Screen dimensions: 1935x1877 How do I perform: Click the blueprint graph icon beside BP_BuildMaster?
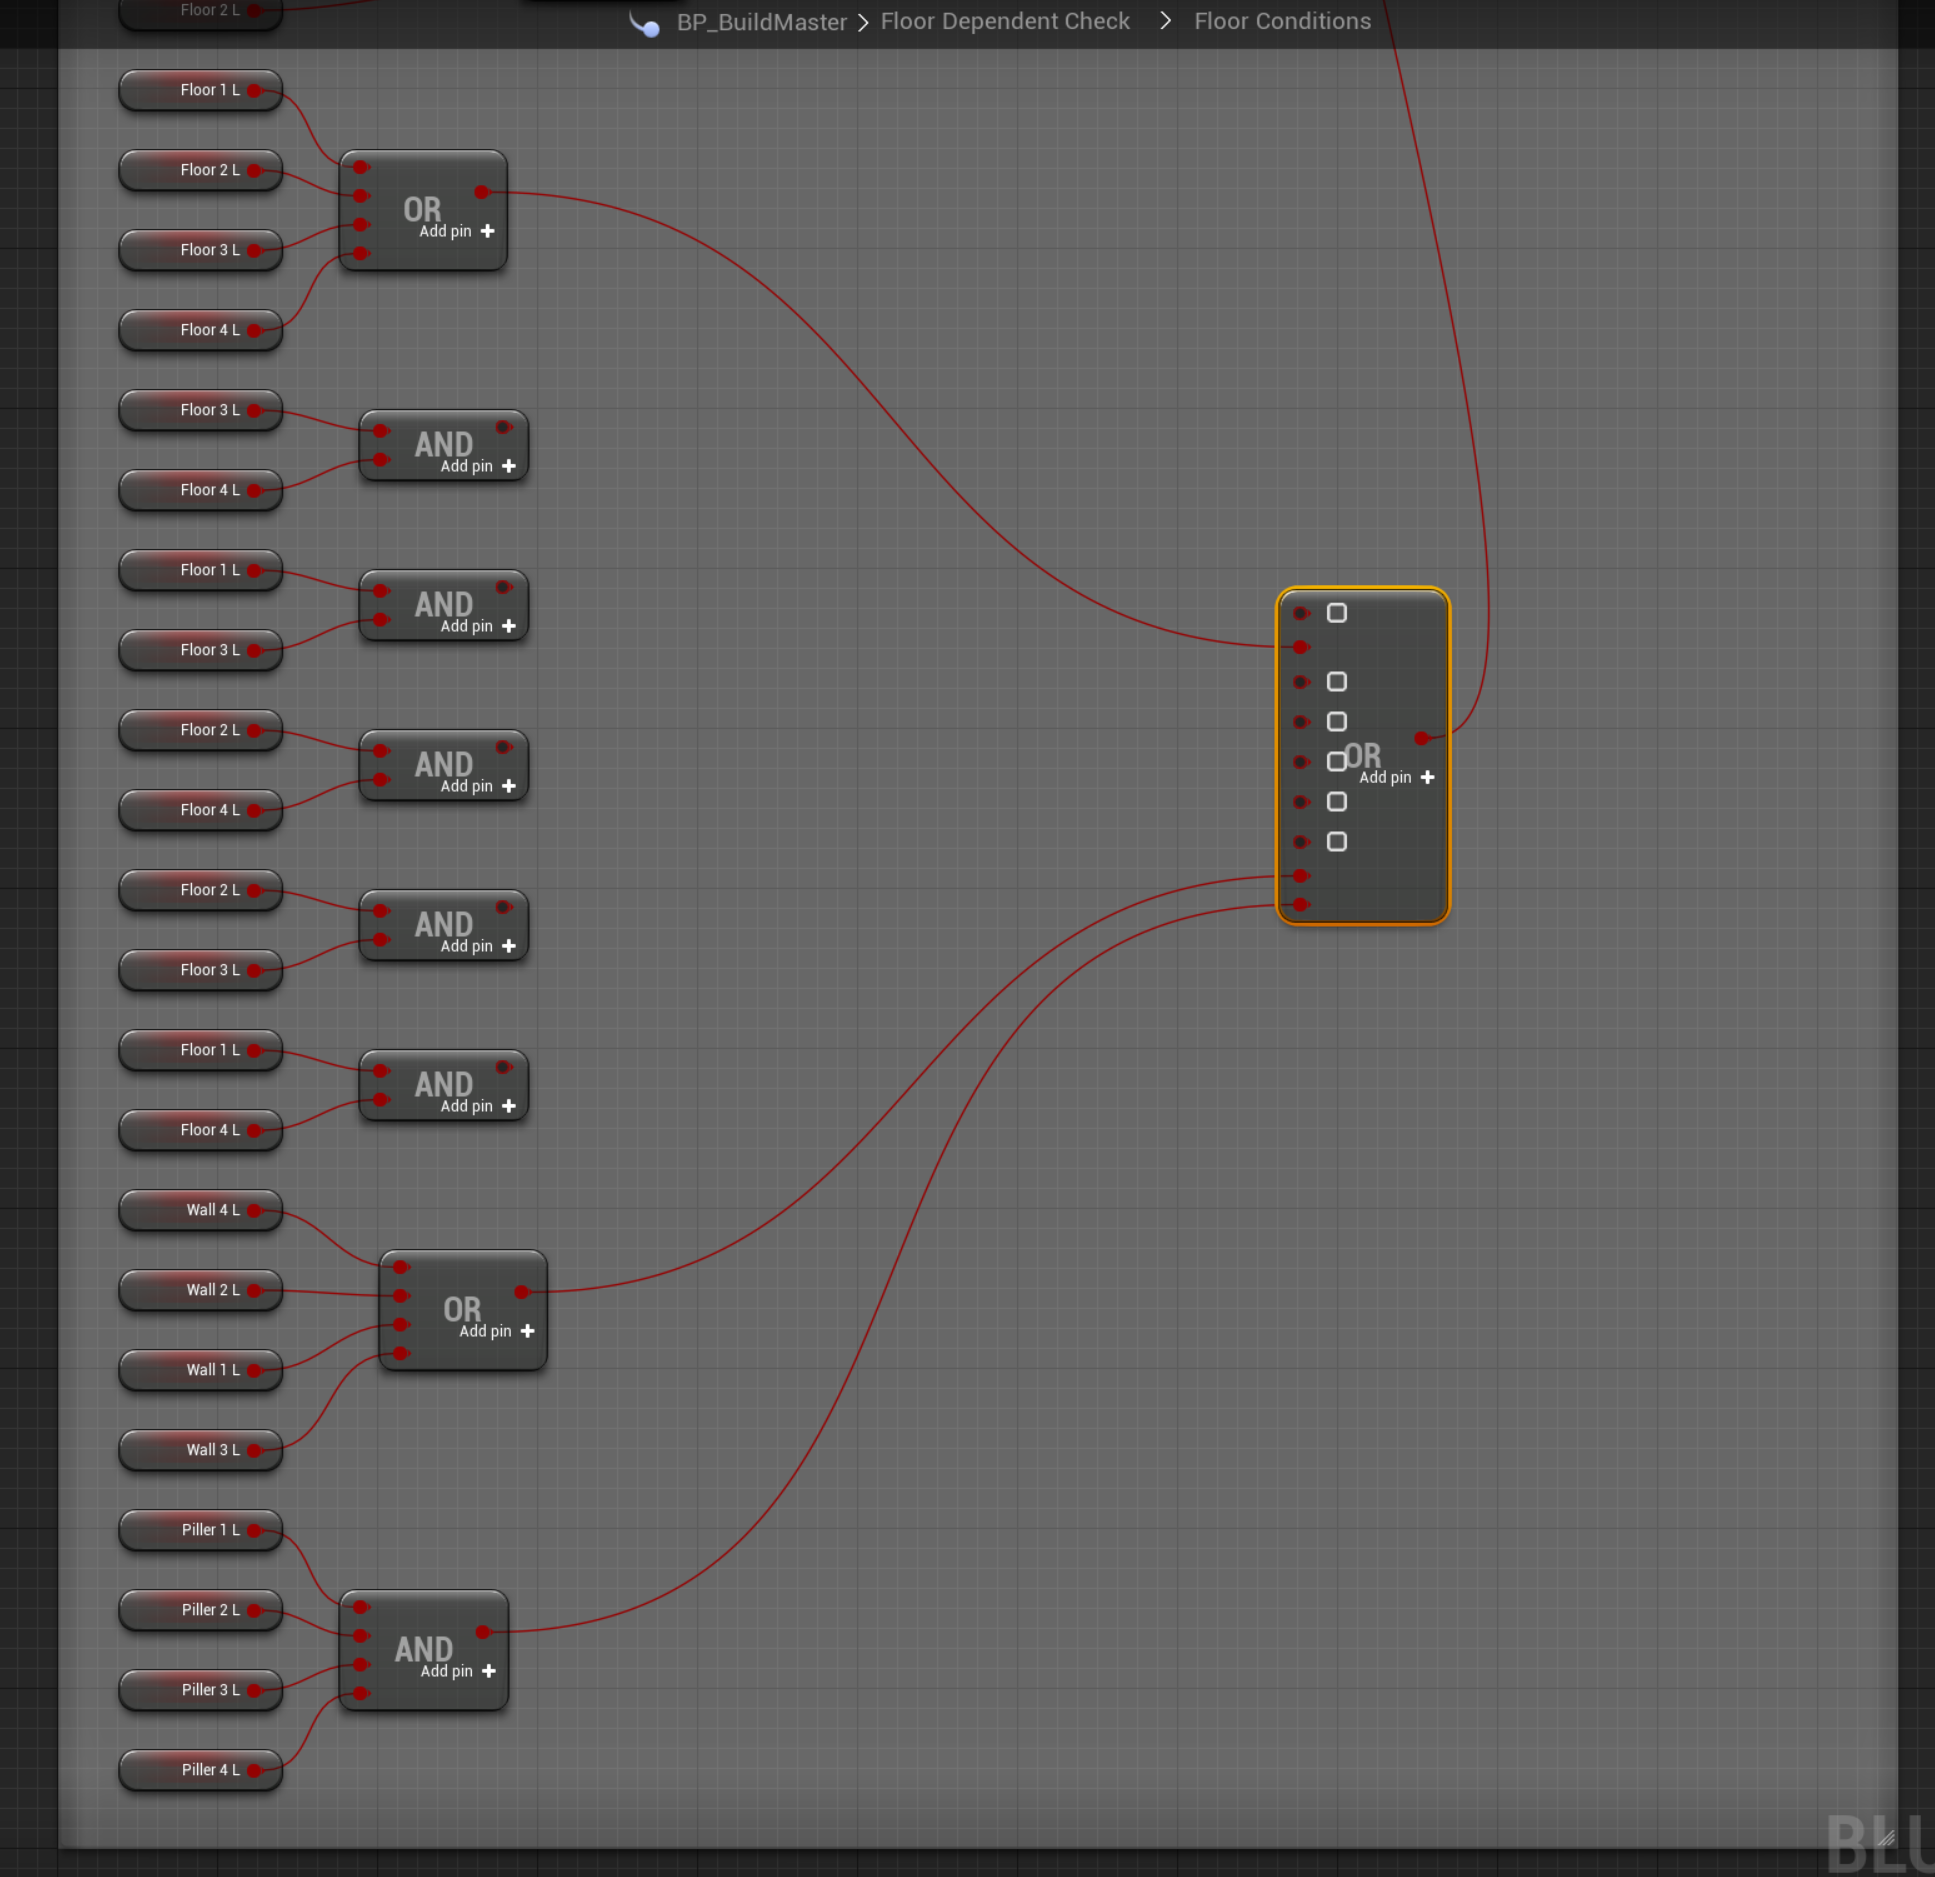coord(645,24)
